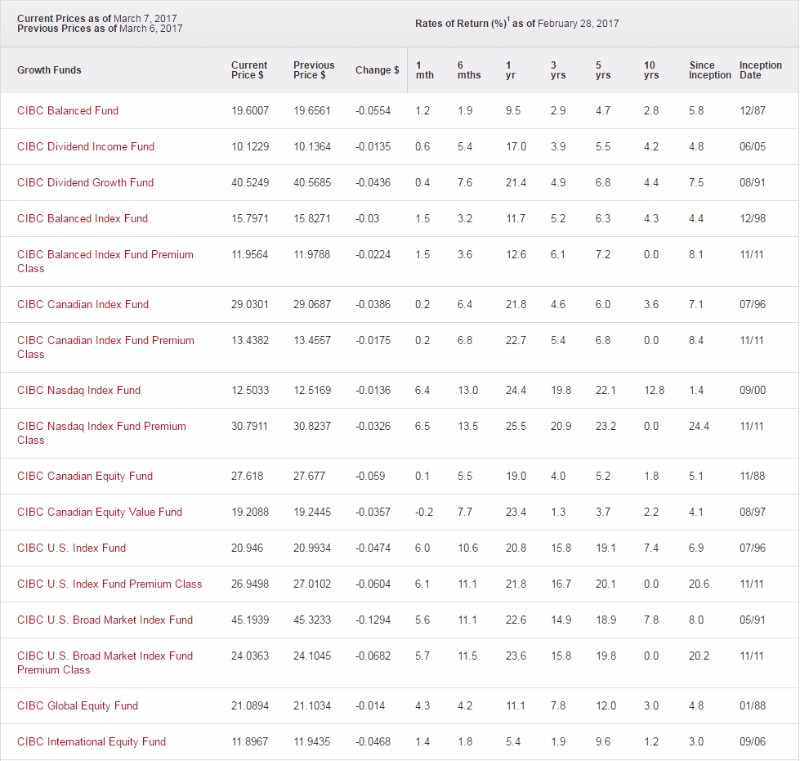Select five-year return 22.1 of Nasdaq Index Fund
Viewport: 800px width, 761px height.
606,390
